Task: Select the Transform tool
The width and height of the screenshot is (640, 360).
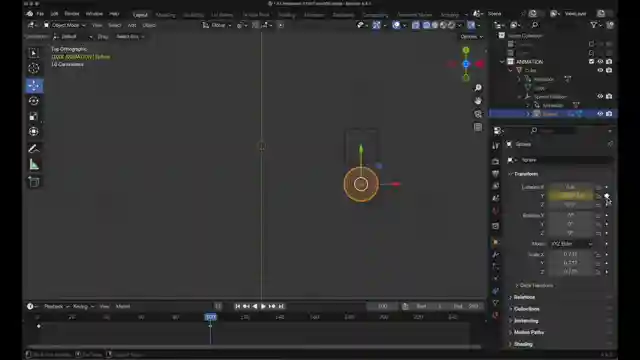Action: coord(34,132)
